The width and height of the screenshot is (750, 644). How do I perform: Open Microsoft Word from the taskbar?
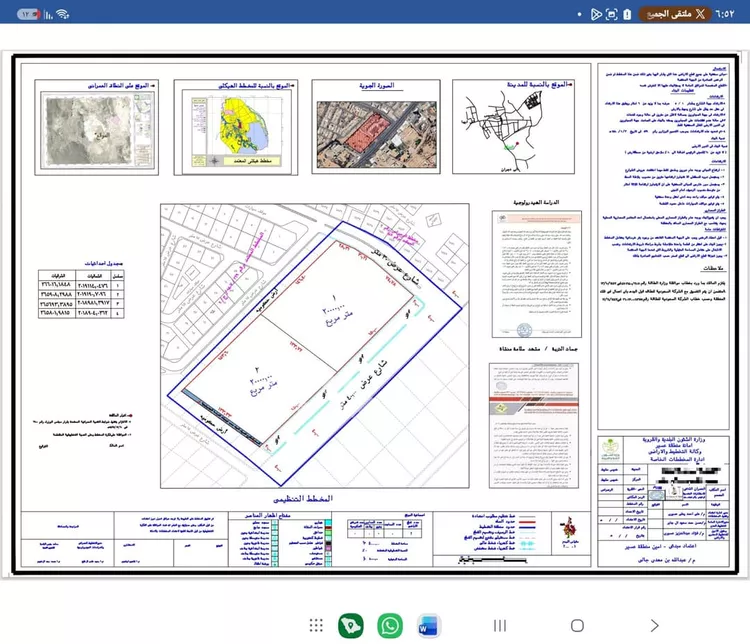pyautogui.click(x=428, y=625)
